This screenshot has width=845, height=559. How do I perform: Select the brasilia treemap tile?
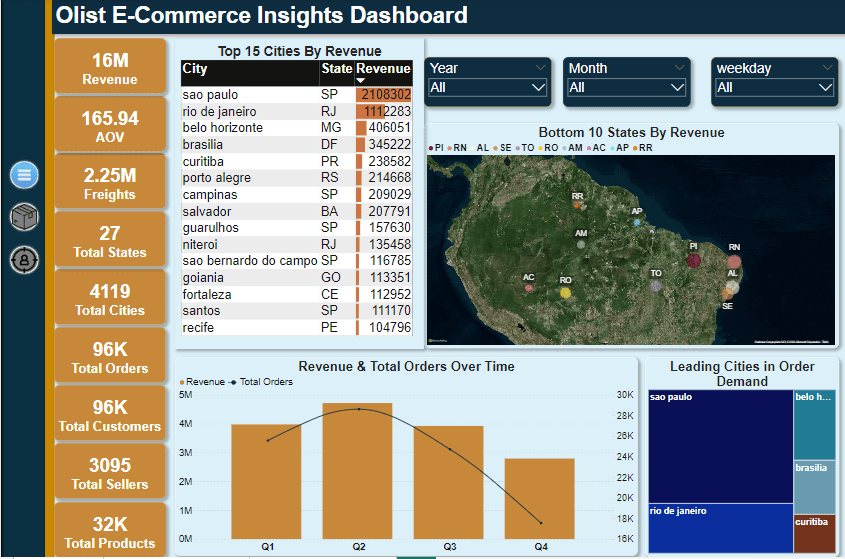coord(815,487)
